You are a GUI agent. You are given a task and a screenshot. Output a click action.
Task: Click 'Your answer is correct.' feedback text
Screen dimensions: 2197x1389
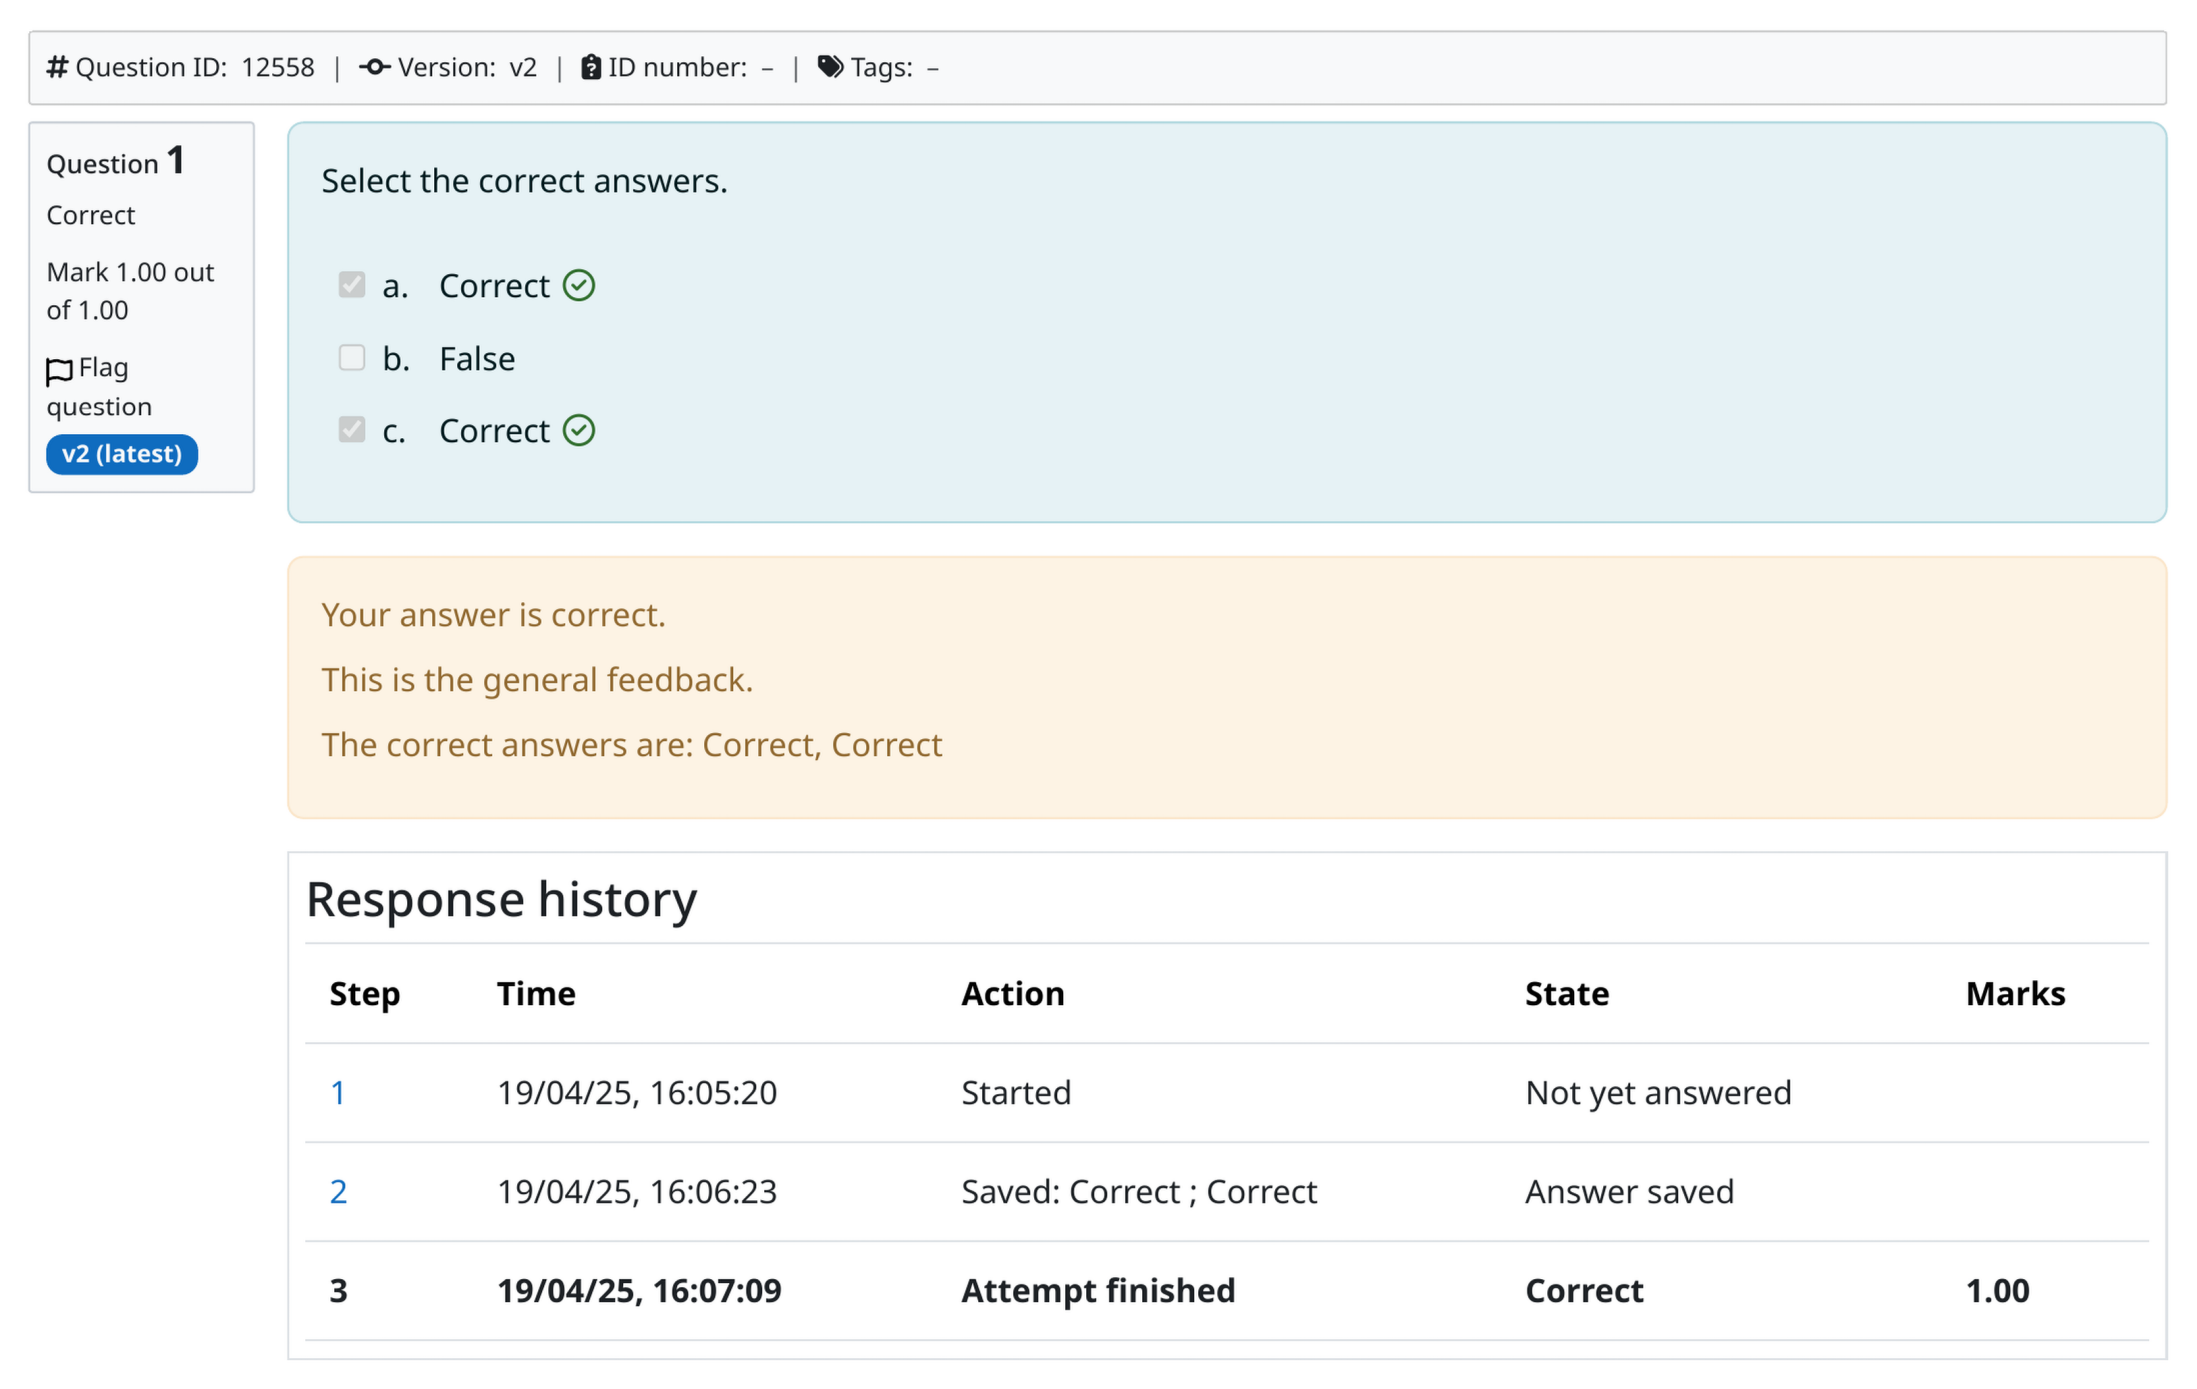pos(493,615)
